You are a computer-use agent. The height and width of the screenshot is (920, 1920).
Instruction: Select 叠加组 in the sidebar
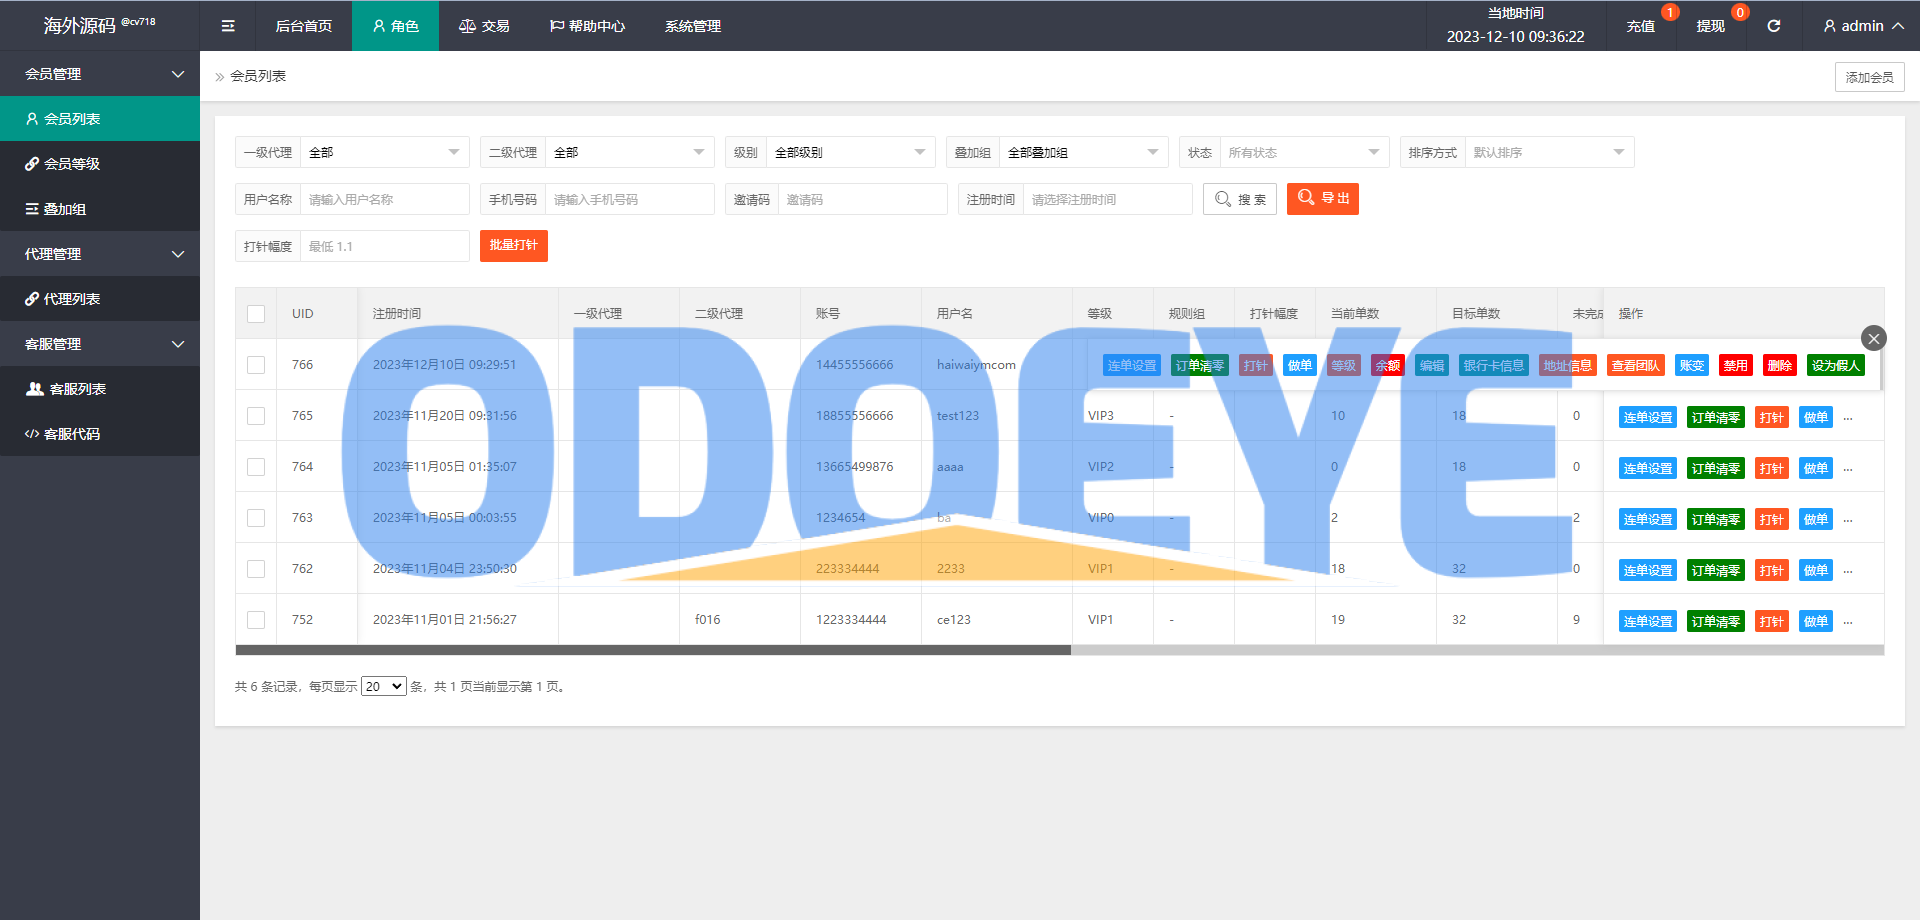(x=100, y=209)
